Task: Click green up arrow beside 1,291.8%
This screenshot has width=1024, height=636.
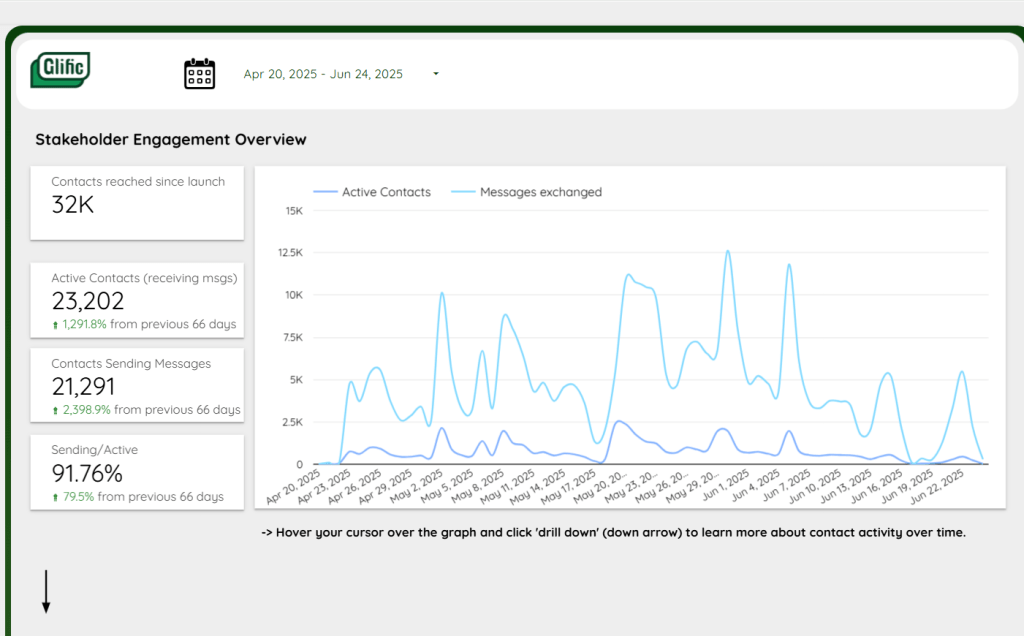Action: pyautogui.click(x=56, y=325)
